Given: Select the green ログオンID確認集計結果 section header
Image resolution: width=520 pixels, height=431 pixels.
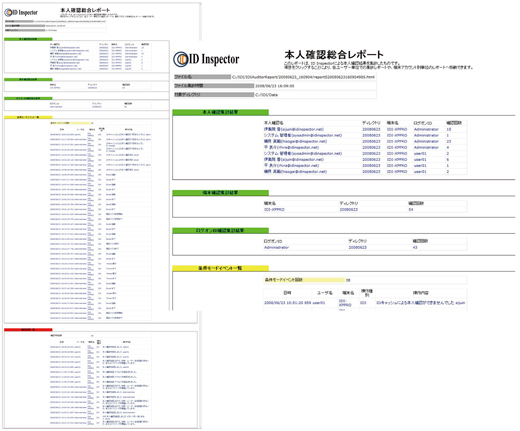Looking at the screenshot, I should (220, 231).
